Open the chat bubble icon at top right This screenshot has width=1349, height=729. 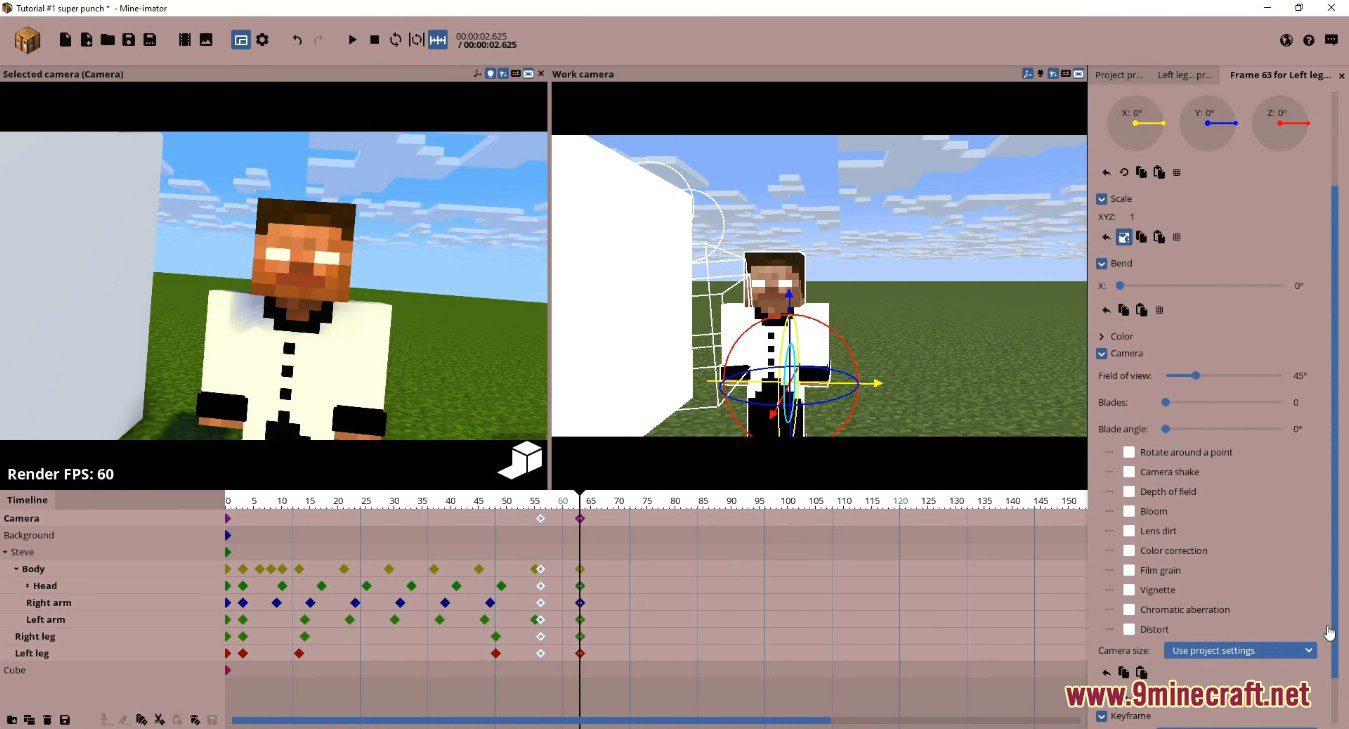1331,40
